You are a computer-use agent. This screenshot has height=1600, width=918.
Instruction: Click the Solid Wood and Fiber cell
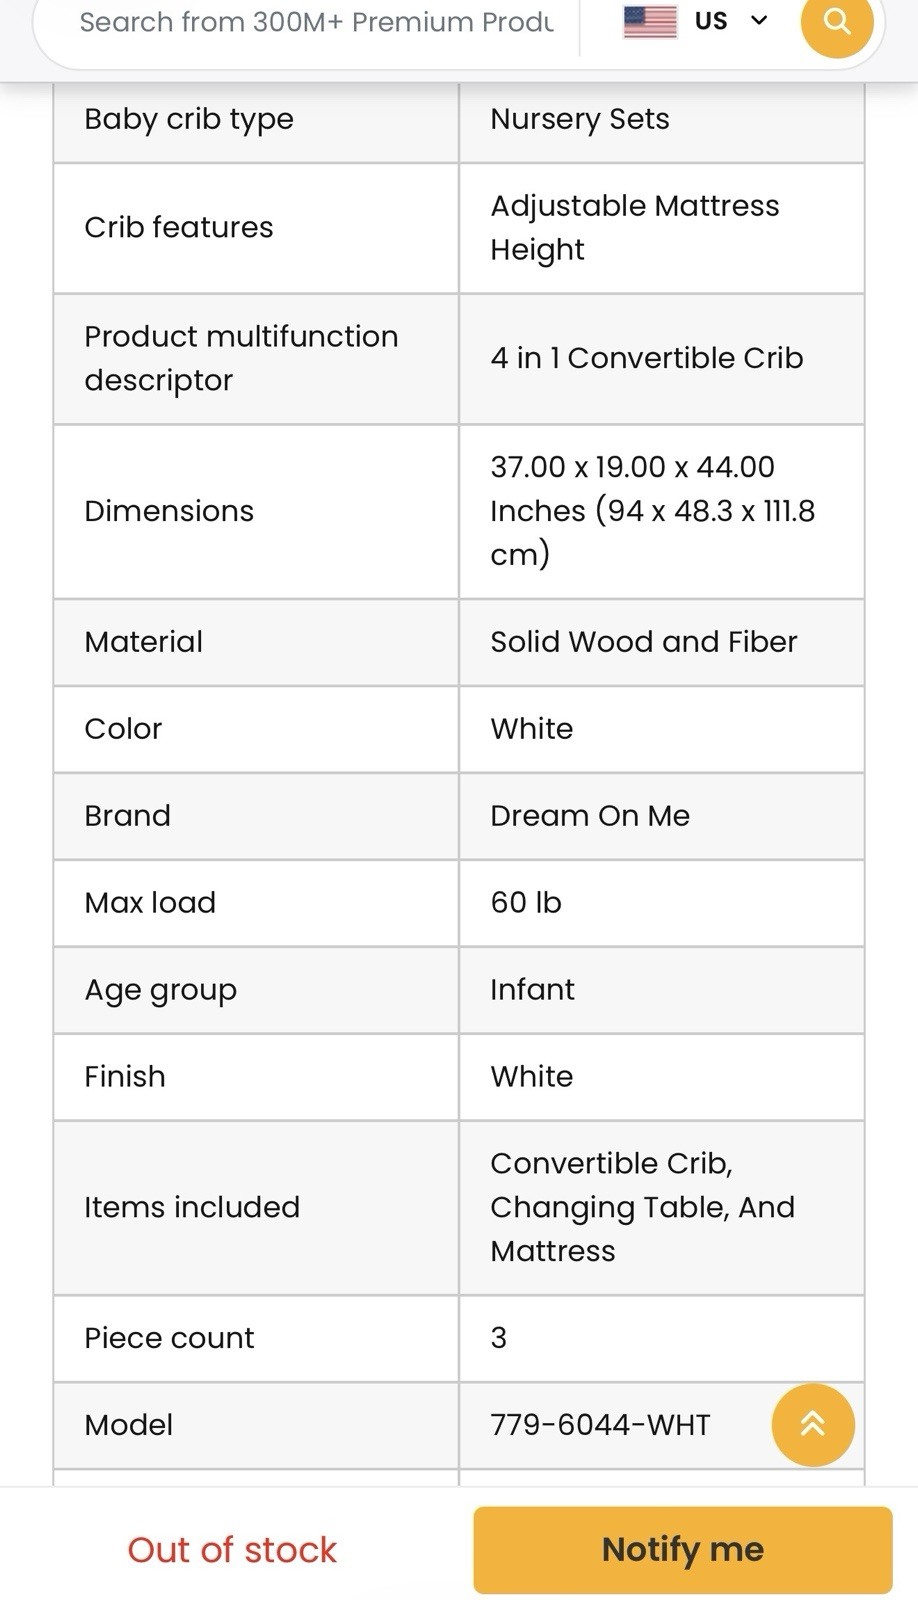(661, 641)
